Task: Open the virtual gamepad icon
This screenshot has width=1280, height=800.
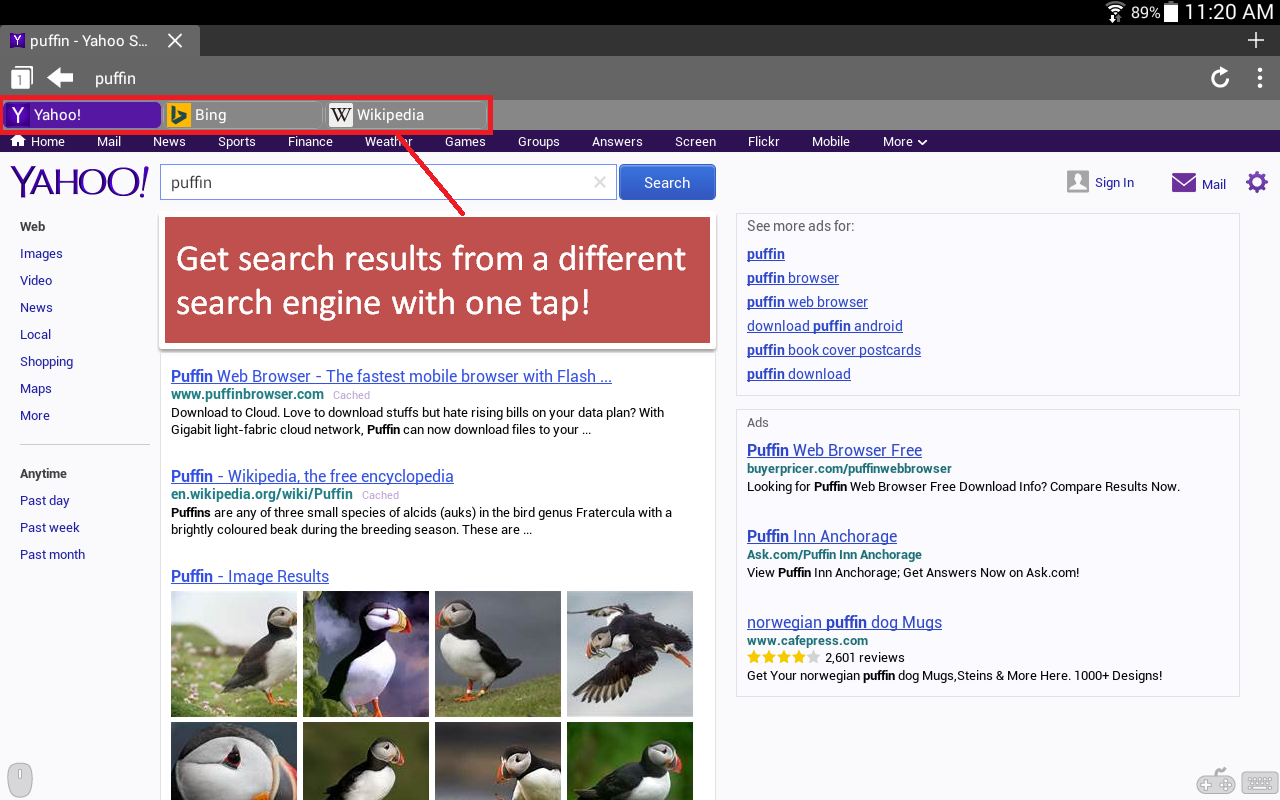Action: pos(1216,782)
